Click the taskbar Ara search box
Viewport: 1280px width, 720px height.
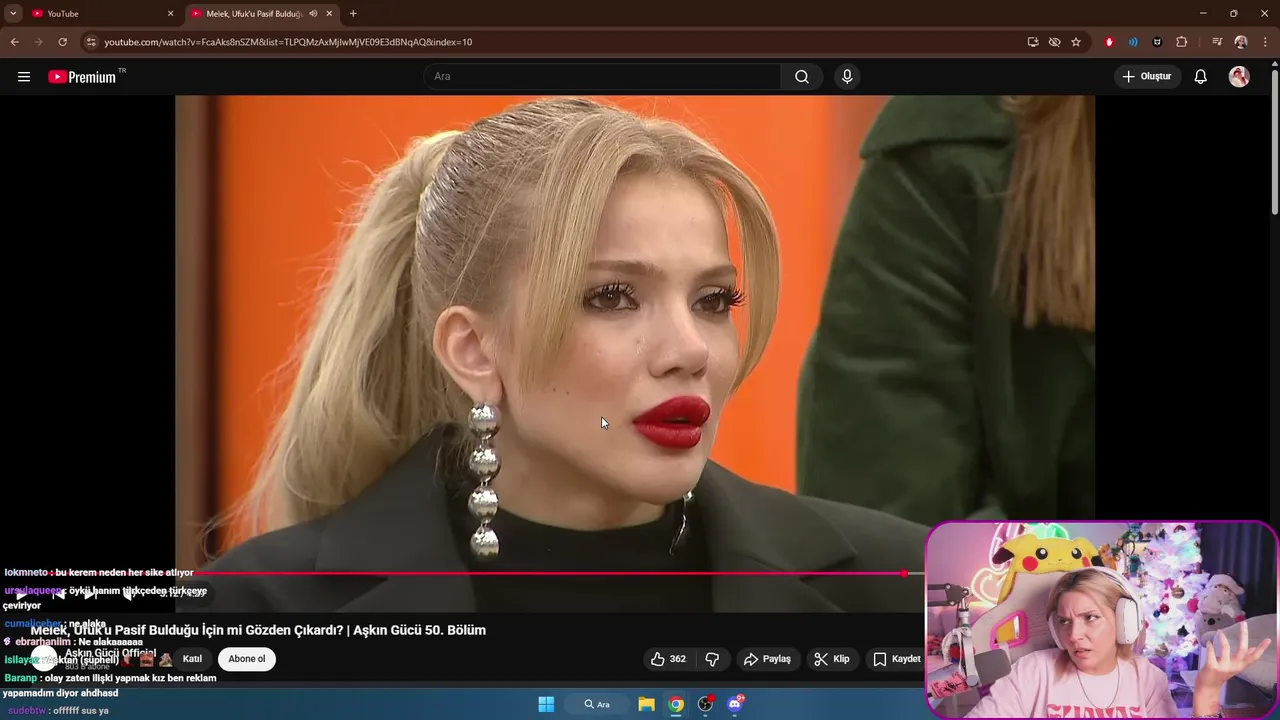point(597,704)
